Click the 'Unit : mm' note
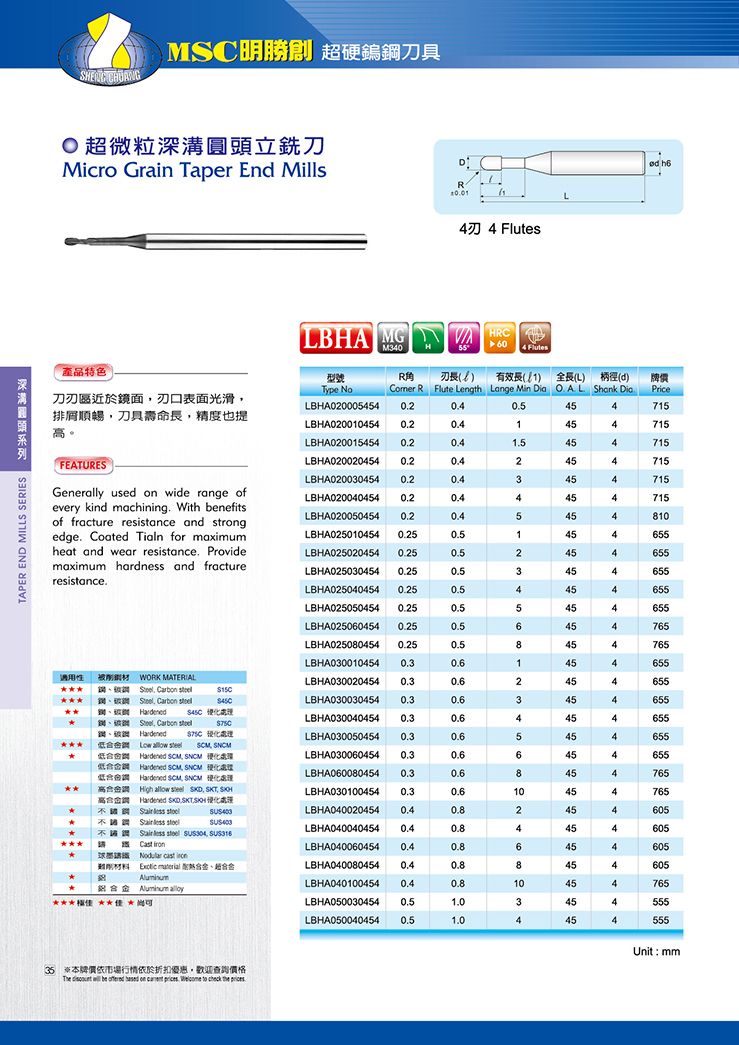The image size is (739, 1045). click(656, 951)
